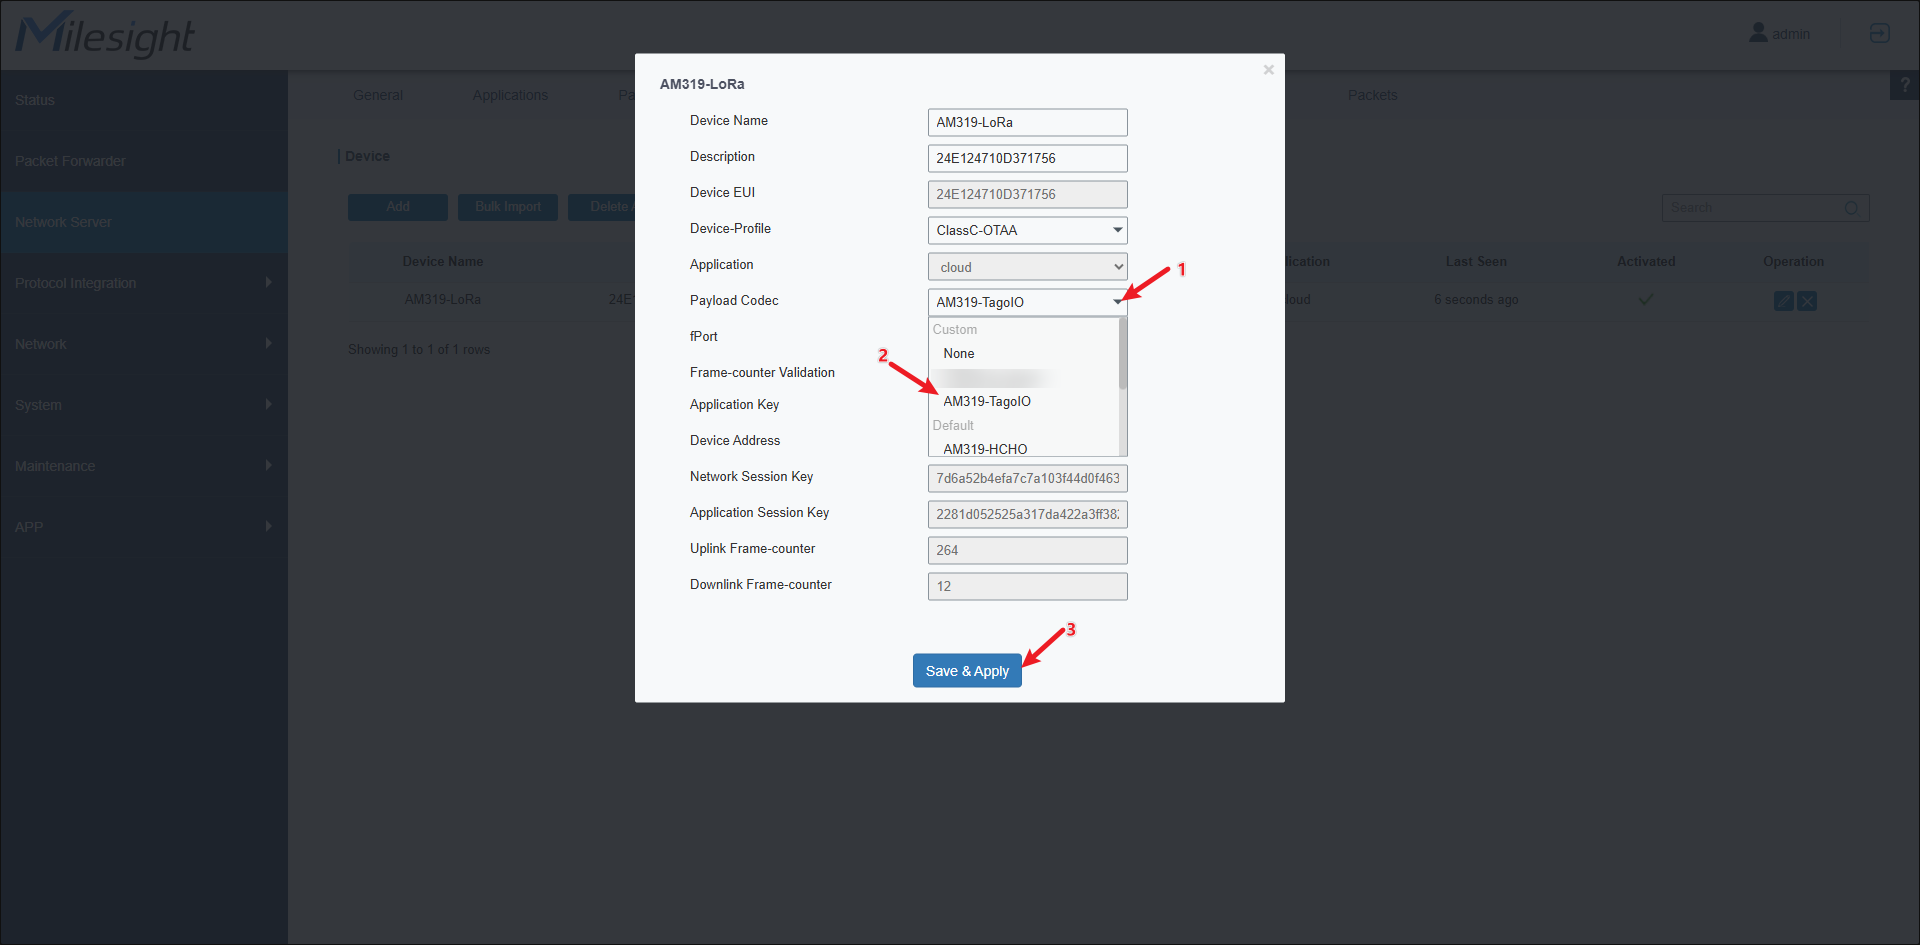Close the AM319-LoRa dialog
Screen dimensions: 1920x945
(x=1268, y=69)
